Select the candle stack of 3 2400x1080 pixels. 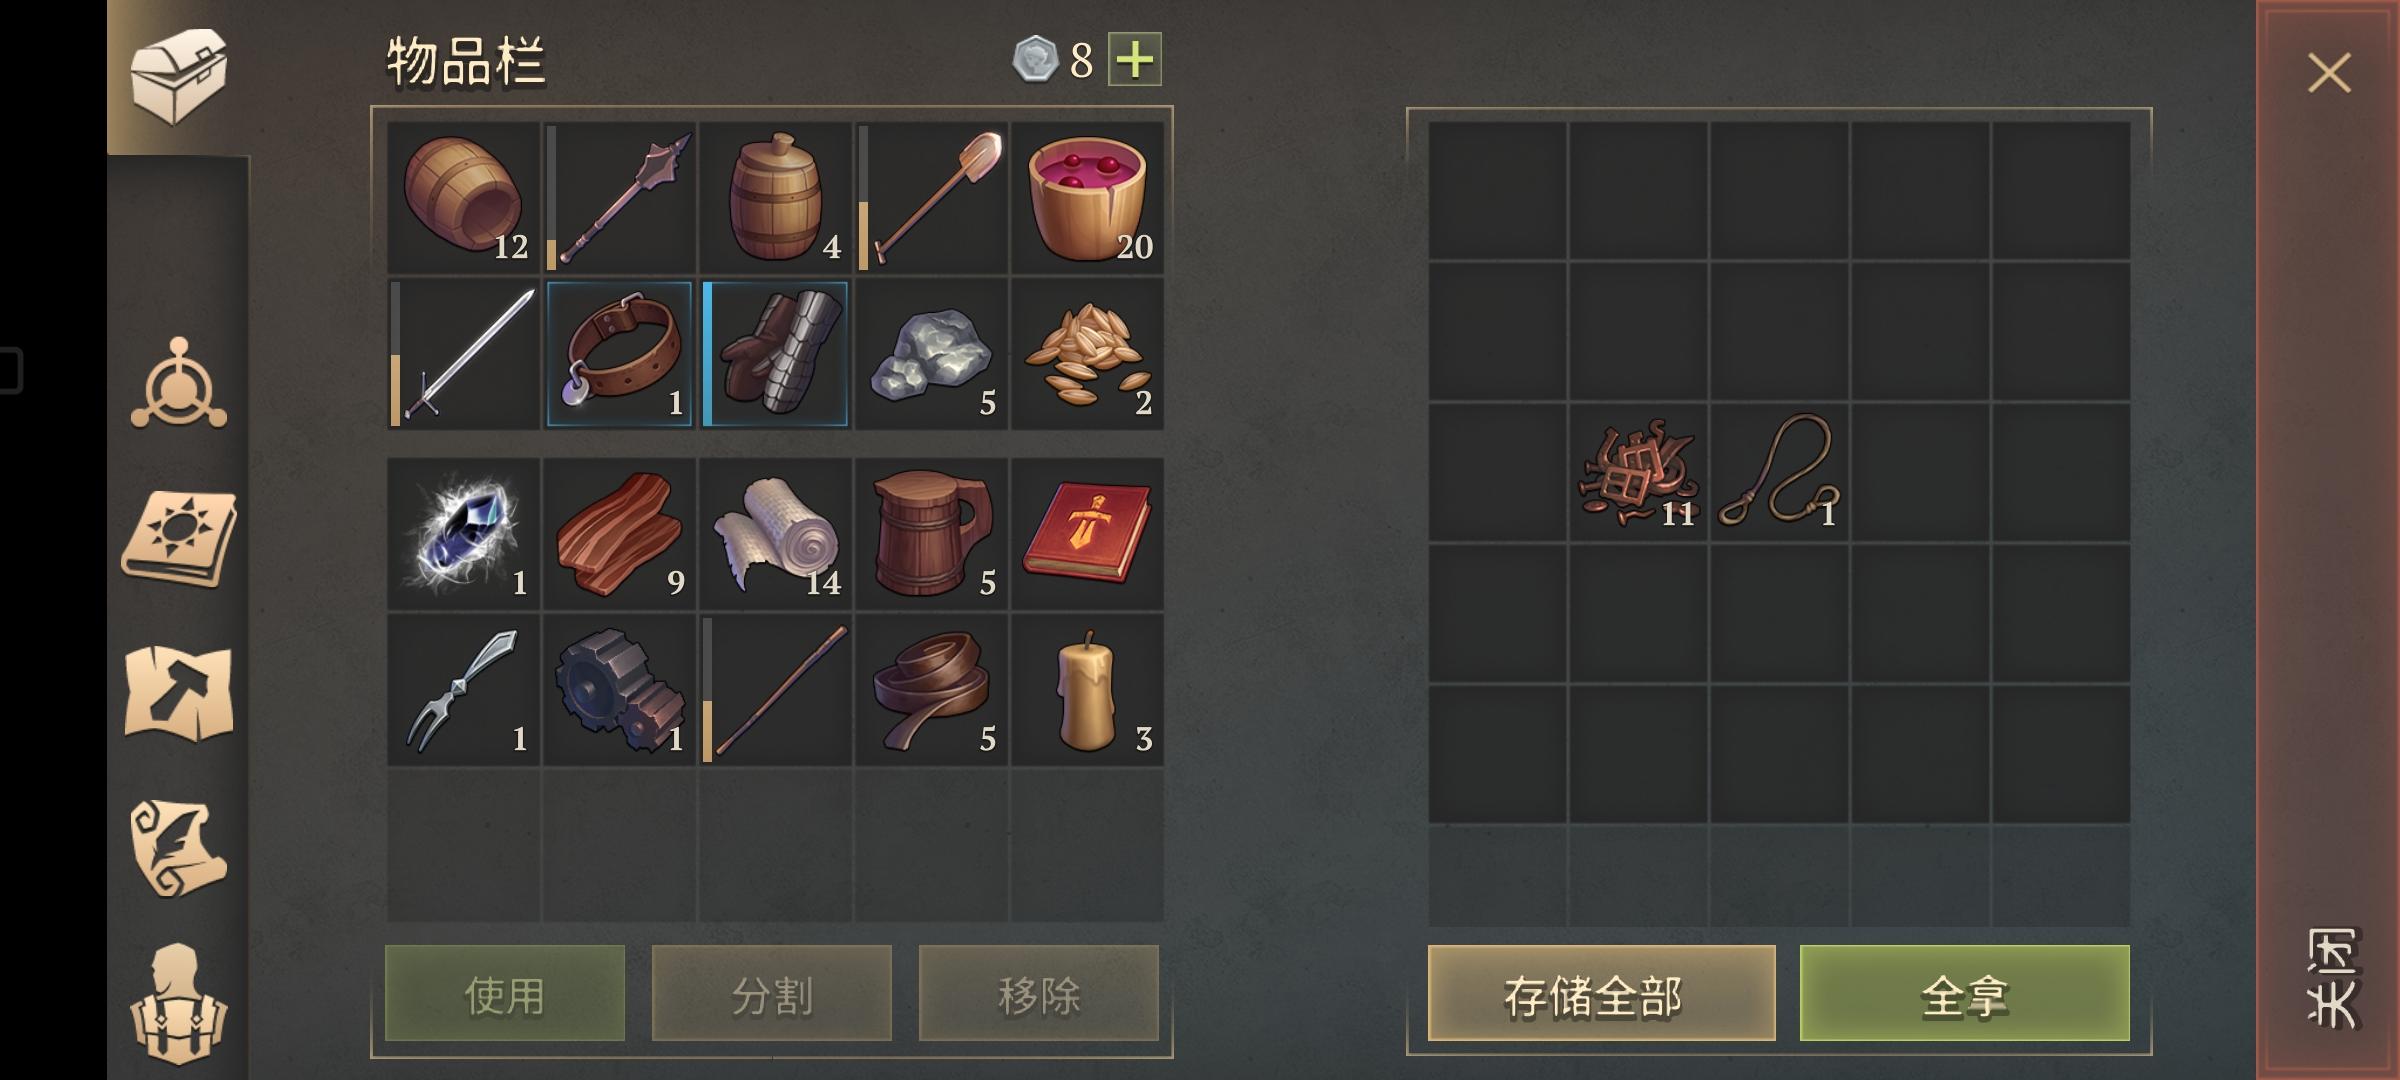pos(1088,690)
